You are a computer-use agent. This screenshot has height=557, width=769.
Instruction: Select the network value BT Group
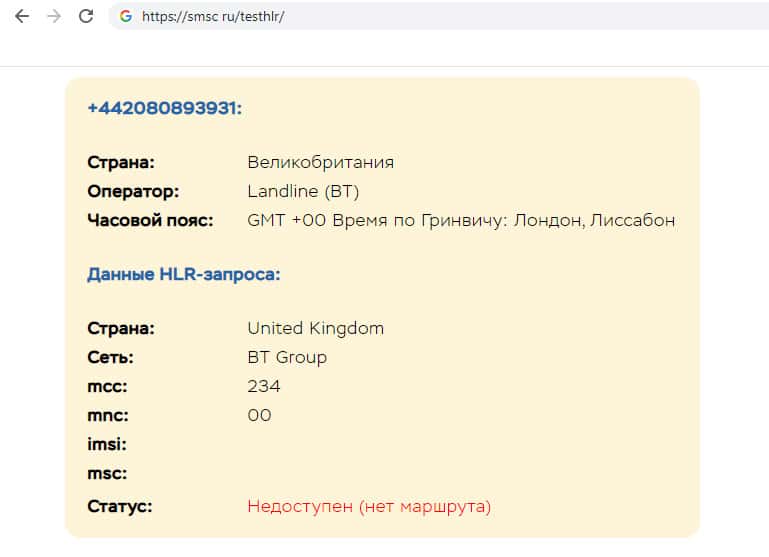[x=287, y=357]
